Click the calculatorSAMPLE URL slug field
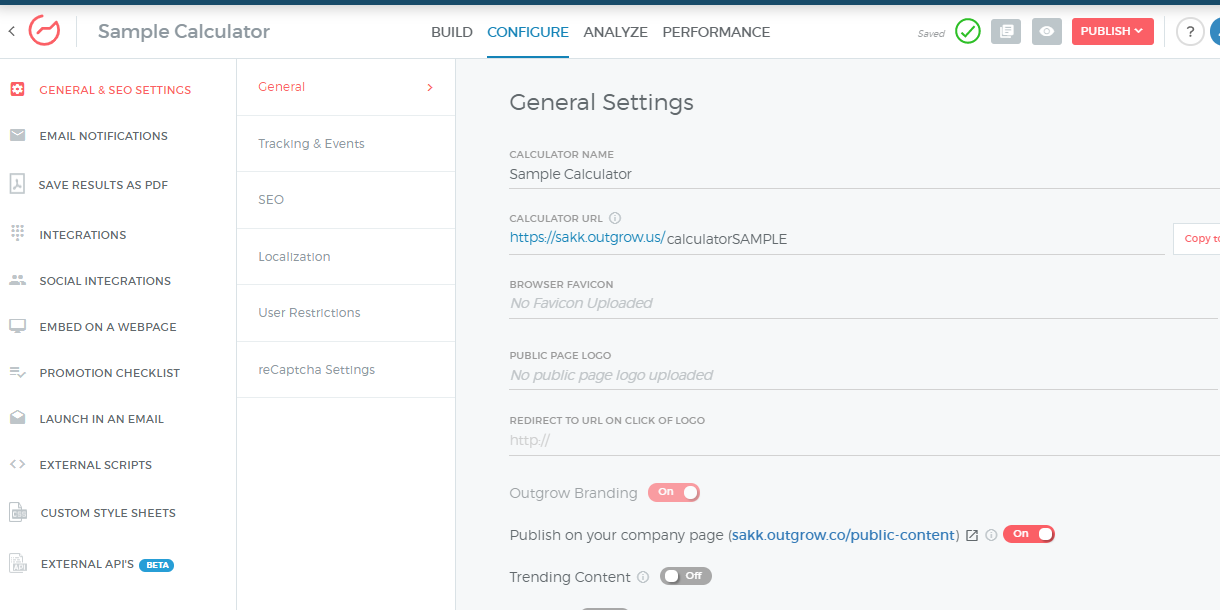 (x=915, y=239)
